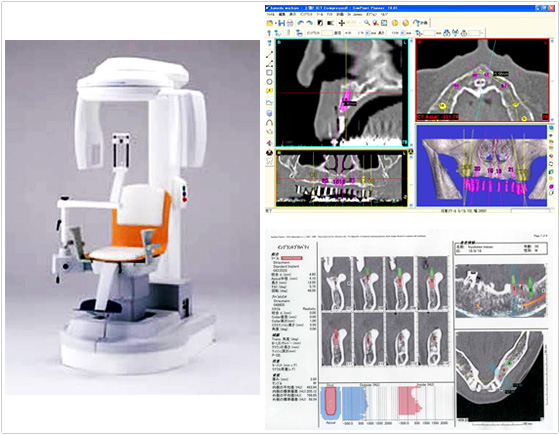
Task: Click the axial CT view pane
Action: point(482,80)
